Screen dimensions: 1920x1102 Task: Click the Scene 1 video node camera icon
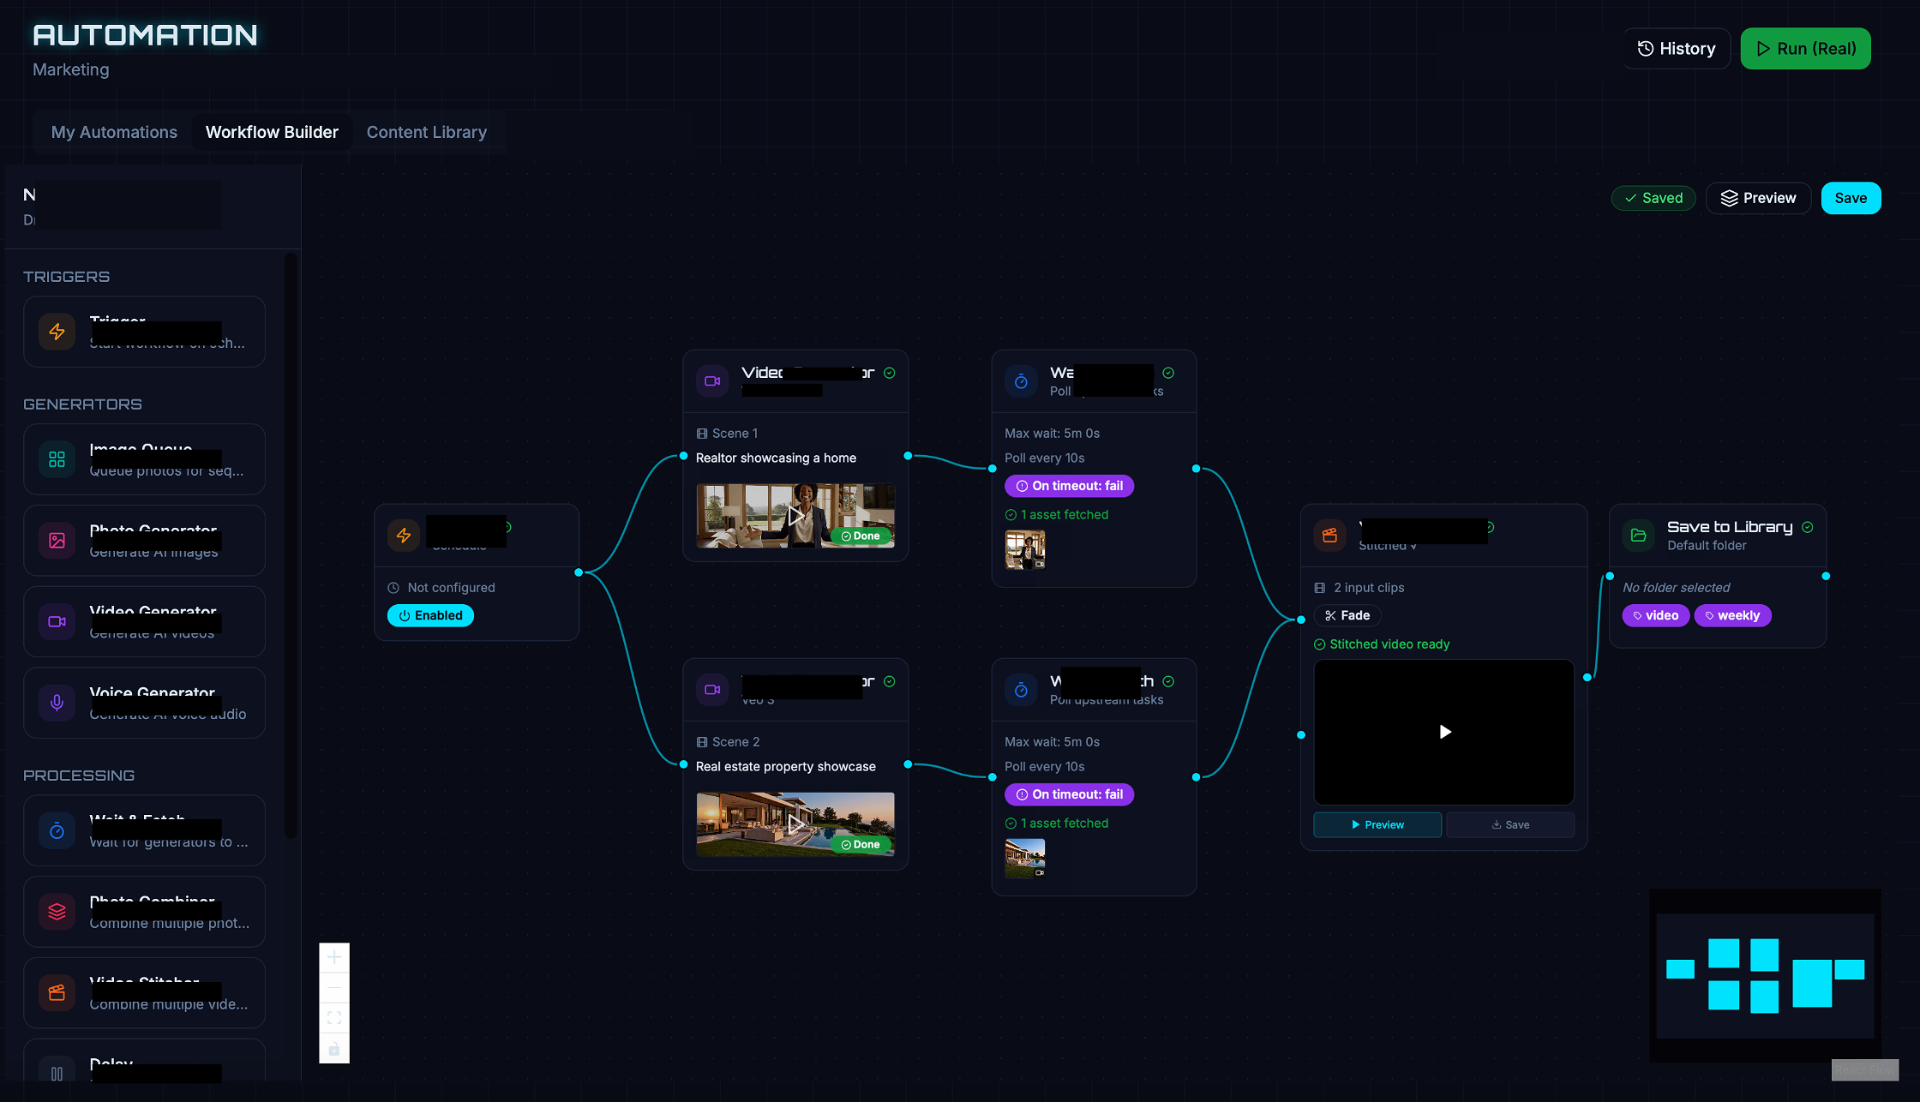(x=712, y=381)
